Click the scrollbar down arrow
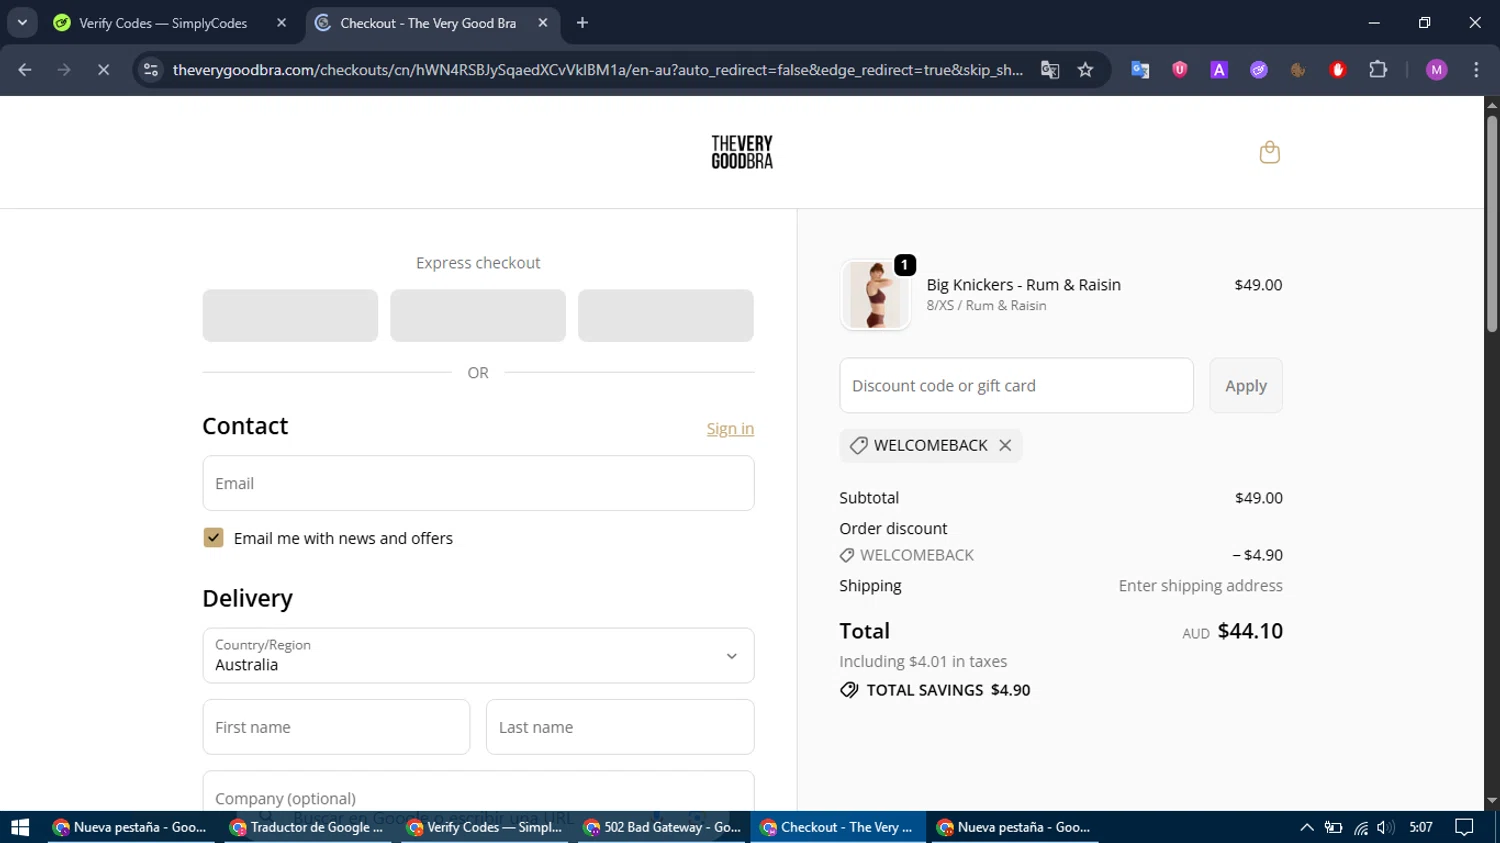This screenshot has height=843, width=1500. [x=1492, y=801]
